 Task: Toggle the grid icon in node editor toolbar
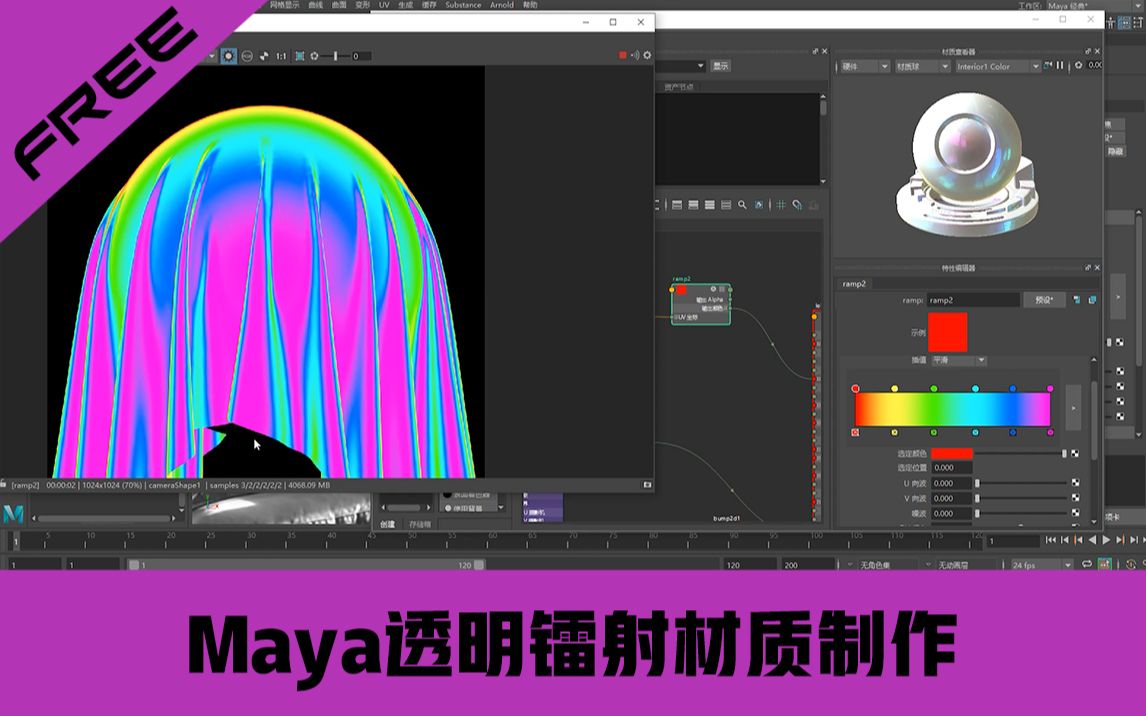click(x=781, y=205)
